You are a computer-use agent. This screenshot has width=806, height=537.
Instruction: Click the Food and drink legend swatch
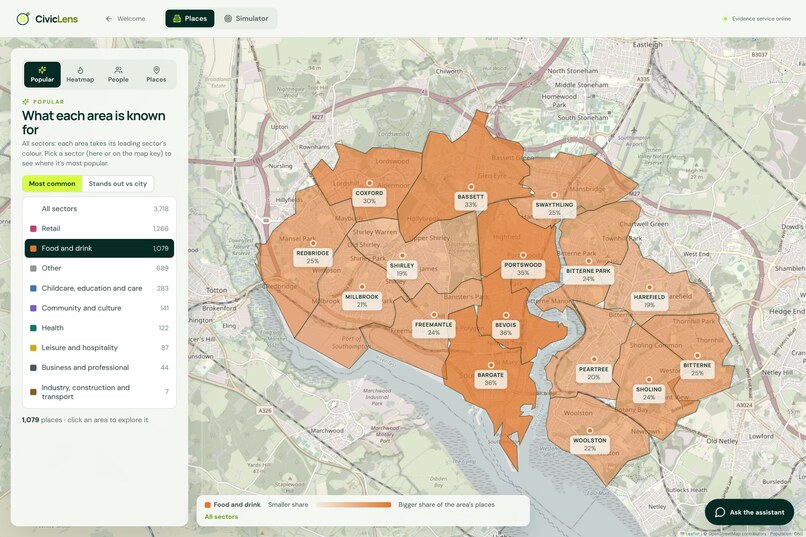[x=208, y=505]
